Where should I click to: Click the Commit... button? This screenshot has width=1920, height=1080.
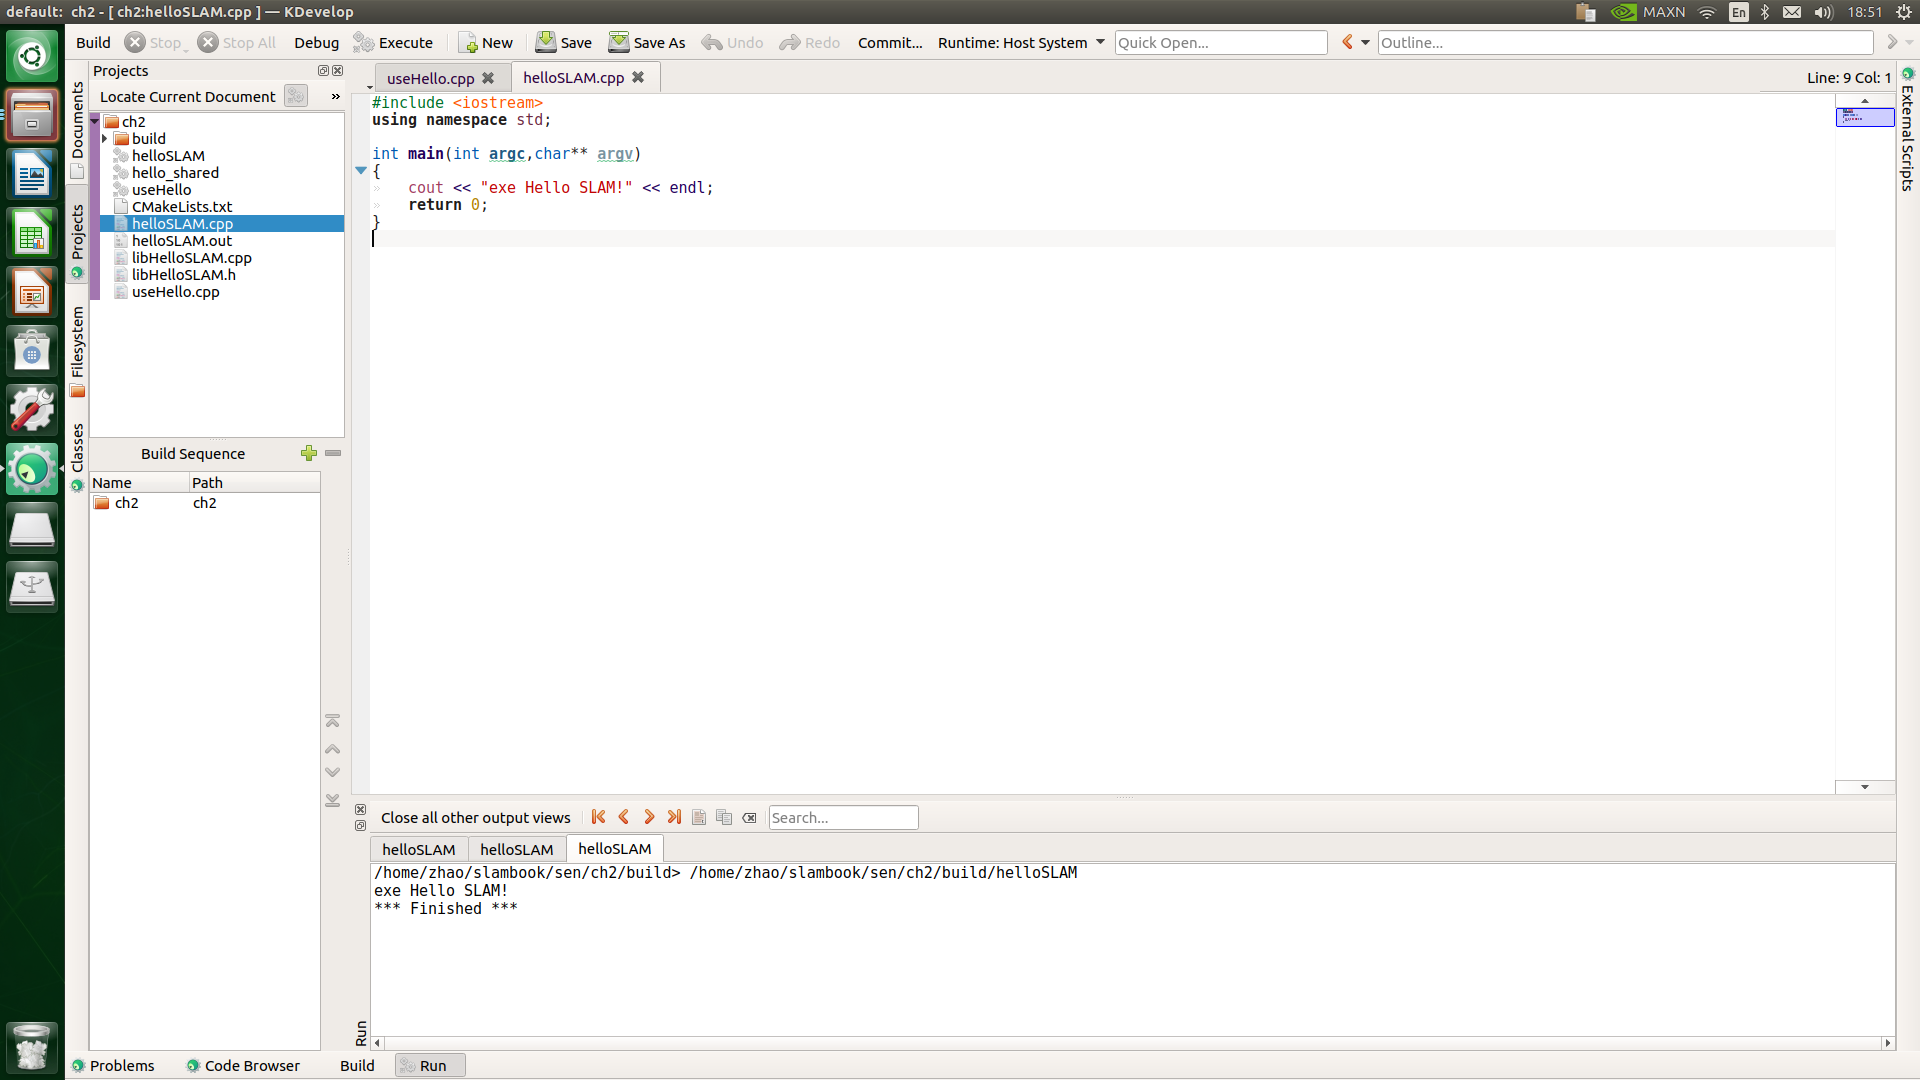click(889, 42)
